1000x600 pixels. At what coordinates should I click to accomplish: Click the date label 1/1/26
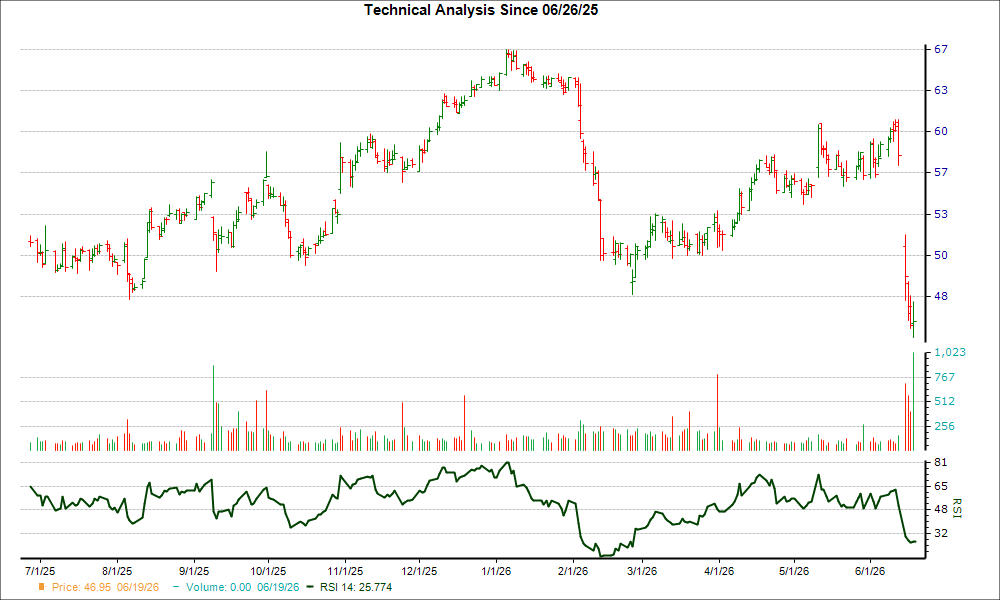pos(496,571)
